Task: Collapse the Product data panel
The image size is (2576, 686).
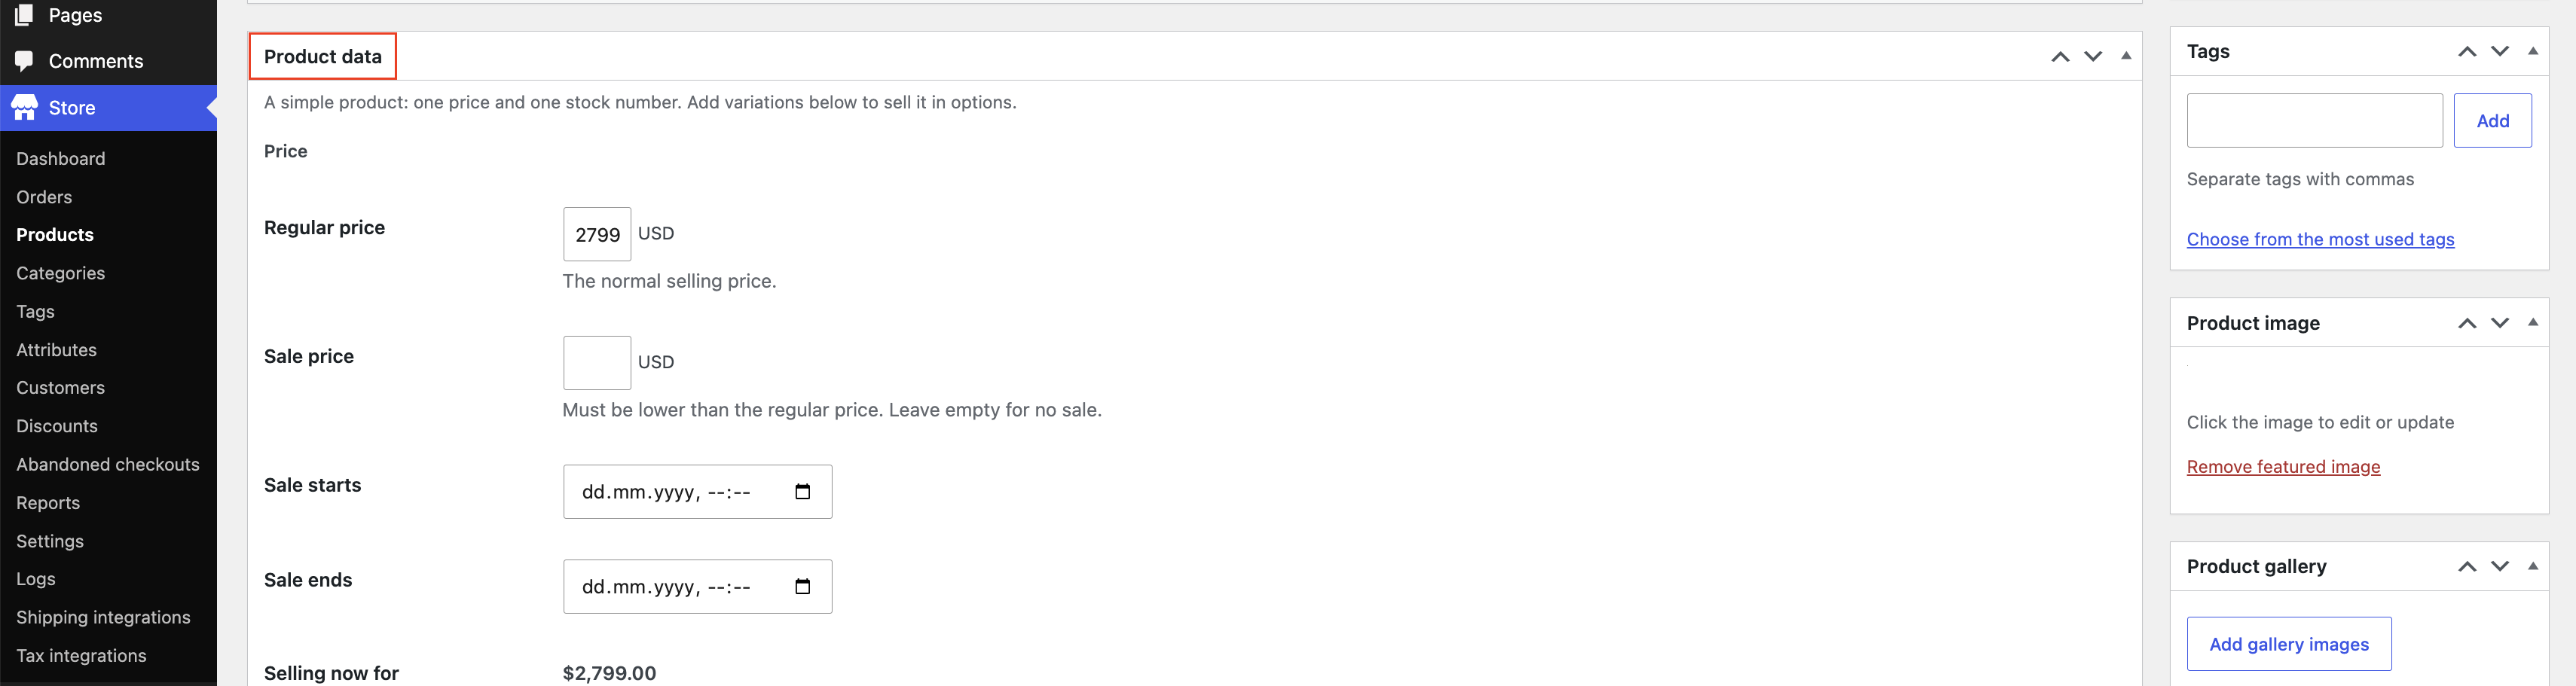Action: pos(2126,56)
